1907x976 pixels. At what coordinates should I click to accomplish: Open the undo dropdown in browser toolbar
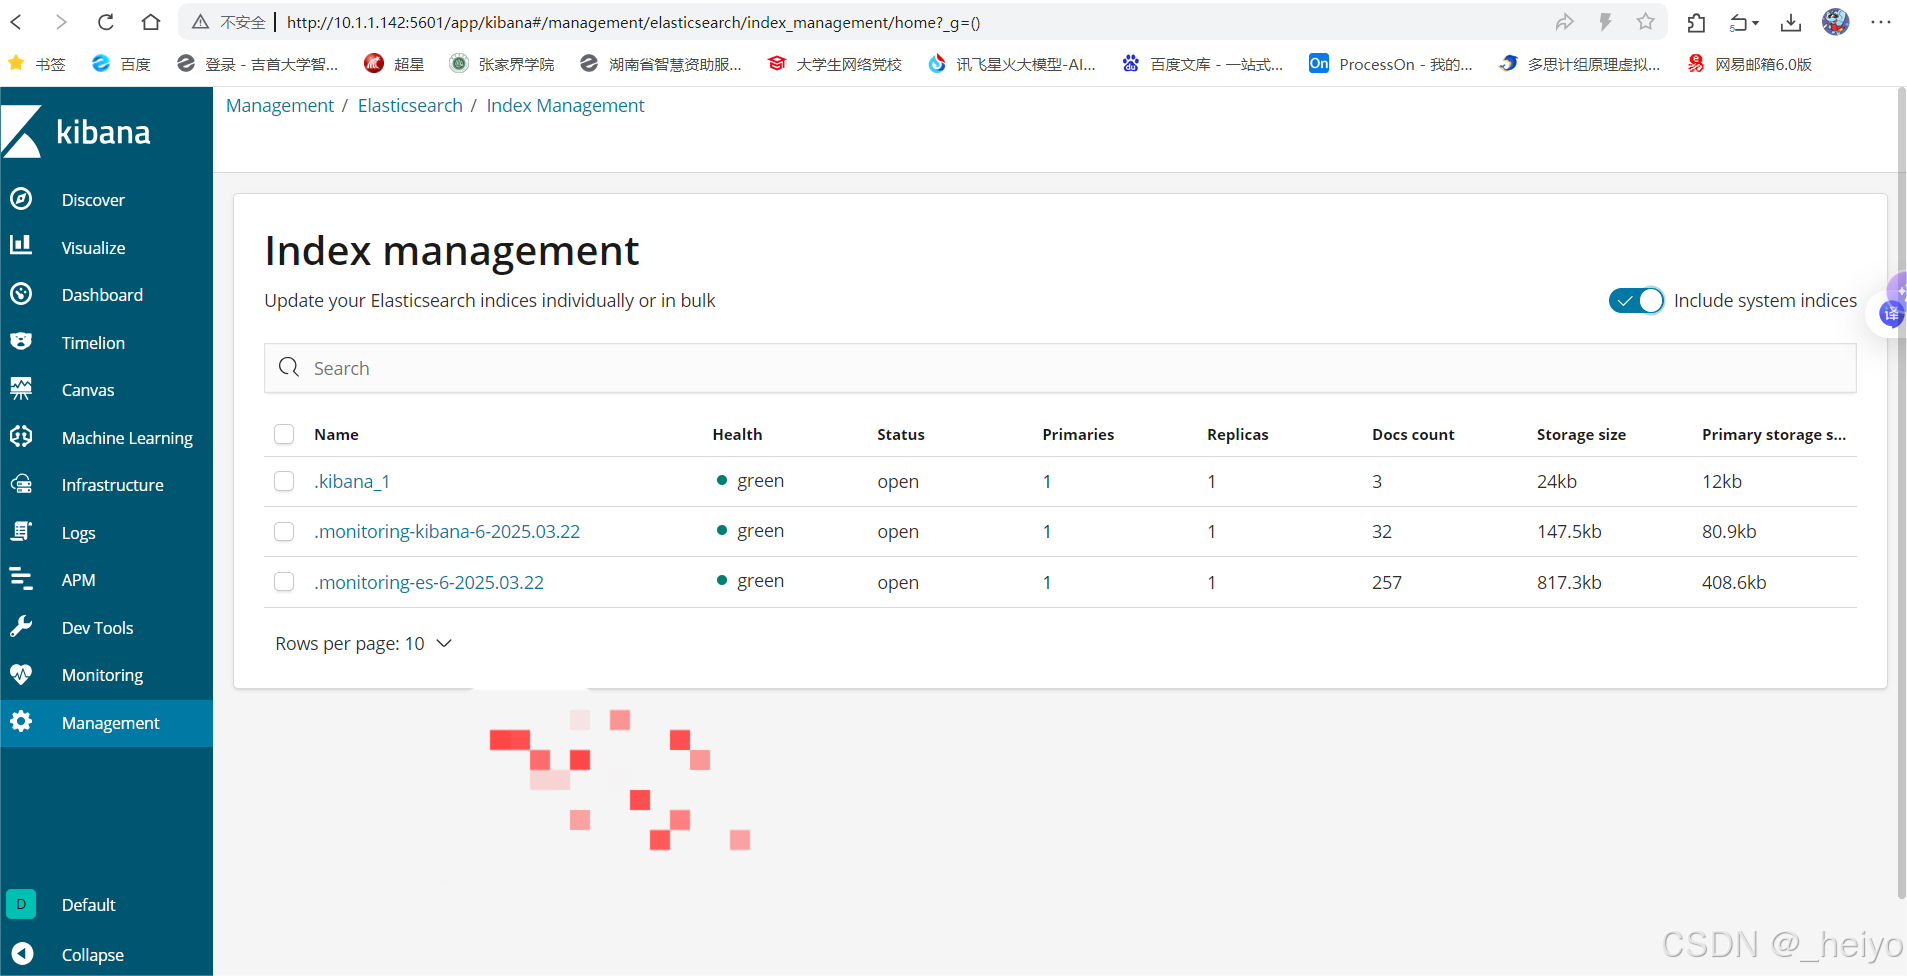click(1744, 22)
